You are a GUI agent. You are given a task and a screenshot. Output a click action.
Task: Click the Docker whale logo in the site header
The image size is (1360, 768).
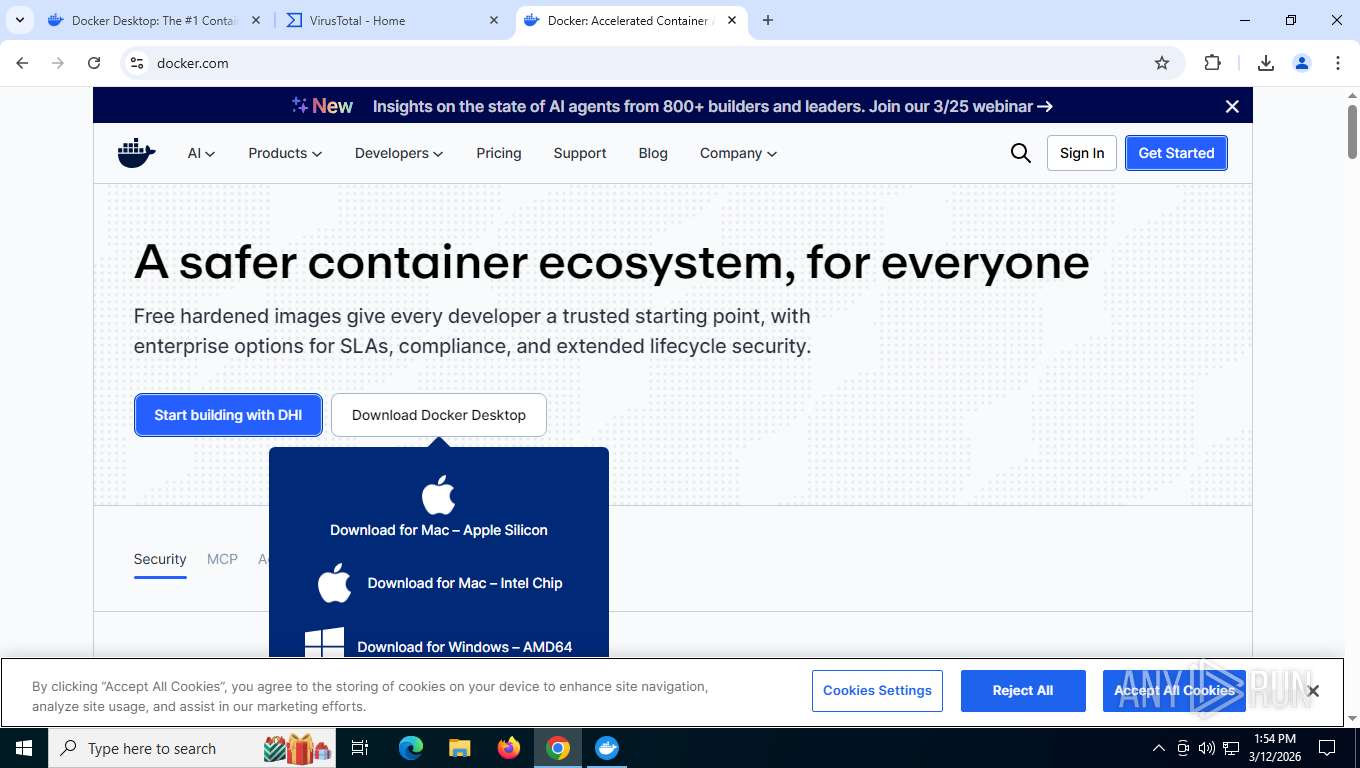[137, 153]
